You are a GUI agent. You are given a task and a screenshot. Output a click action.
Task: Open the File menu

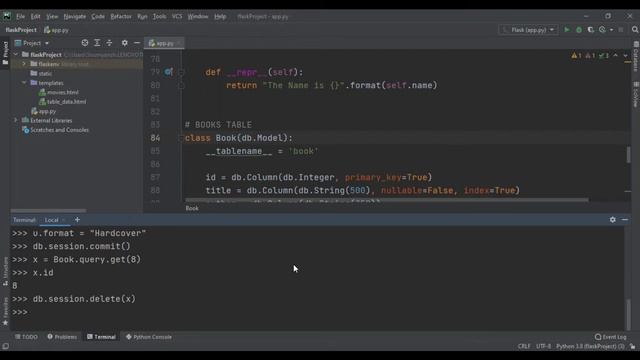(20, 17)
